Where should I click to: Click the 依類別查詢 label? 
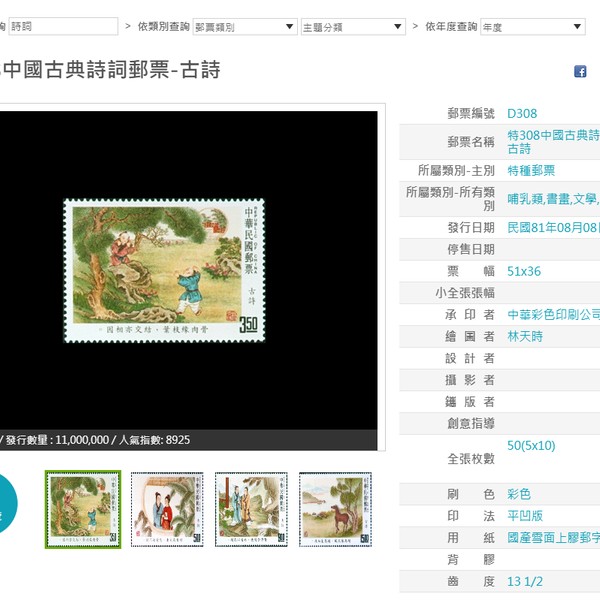(x=163, y=26)
